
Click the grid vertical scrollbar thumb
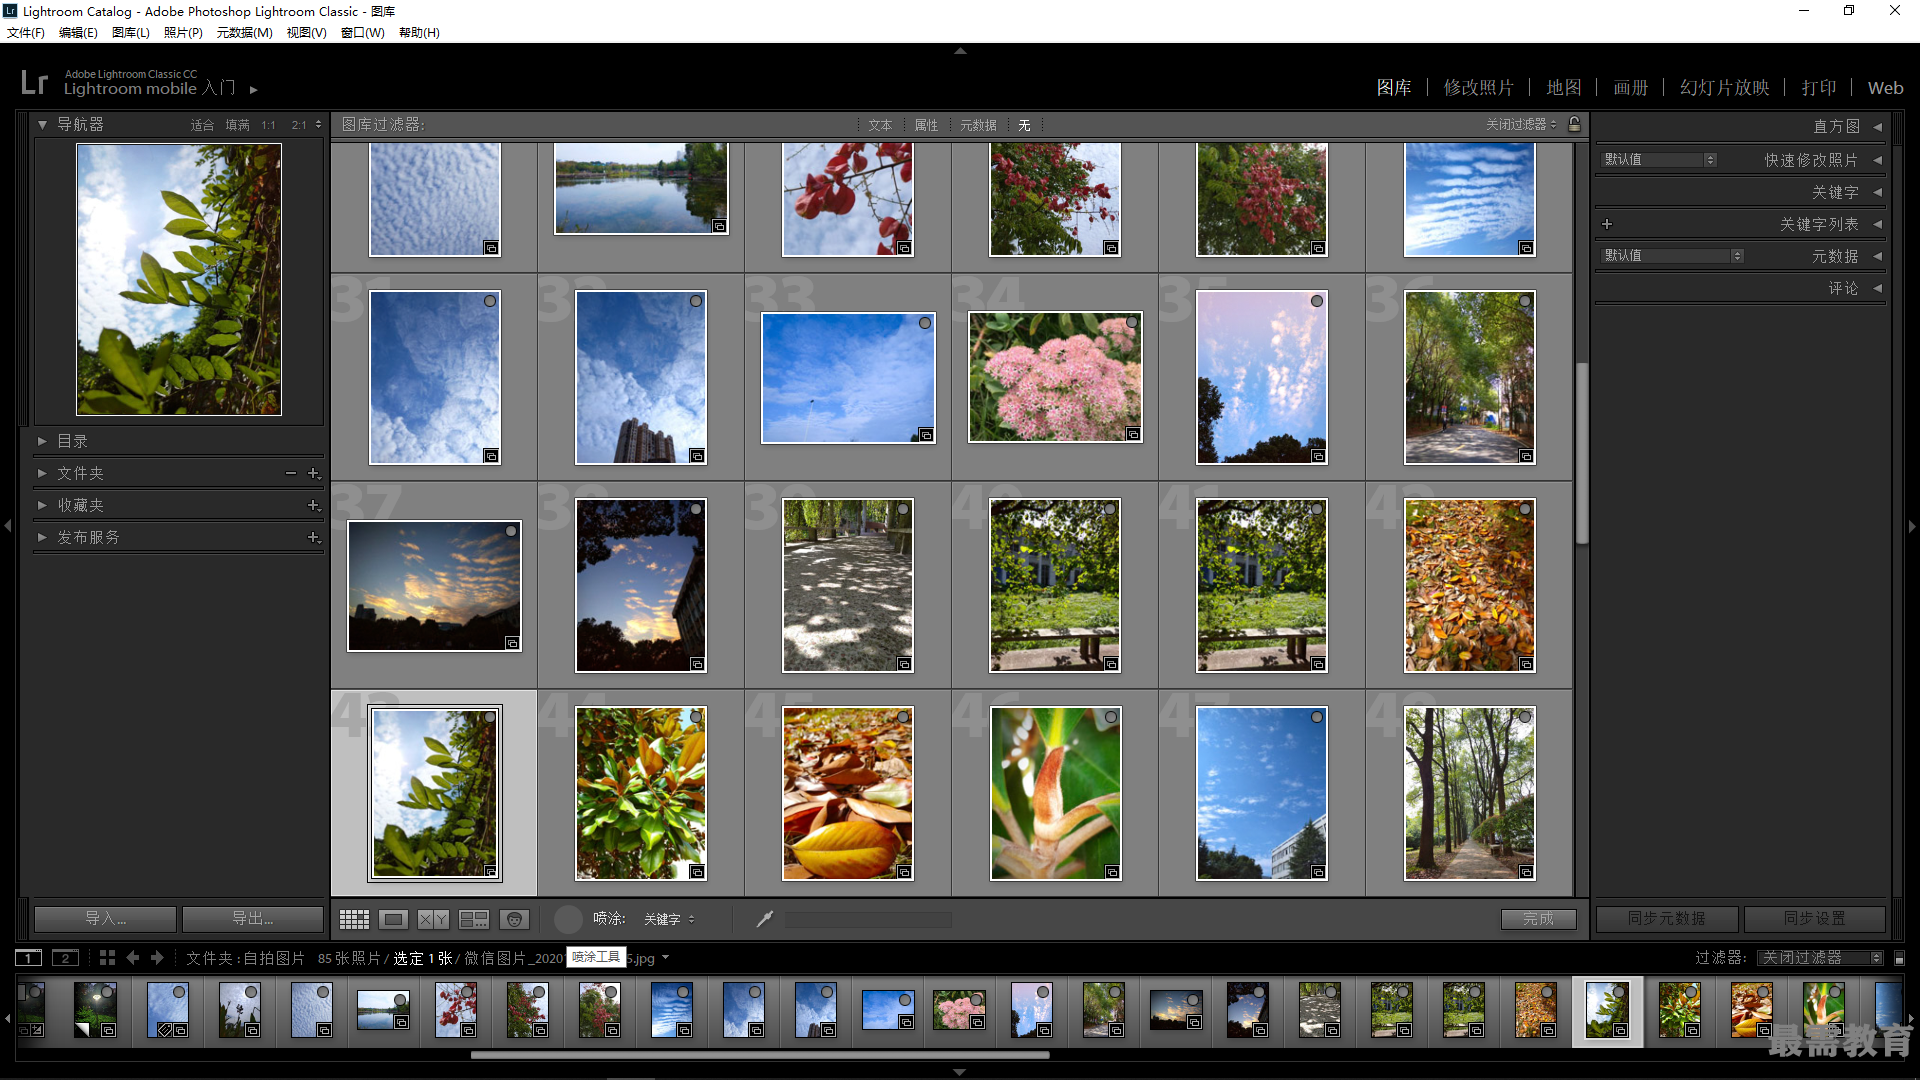click(x=1582, y=453)
